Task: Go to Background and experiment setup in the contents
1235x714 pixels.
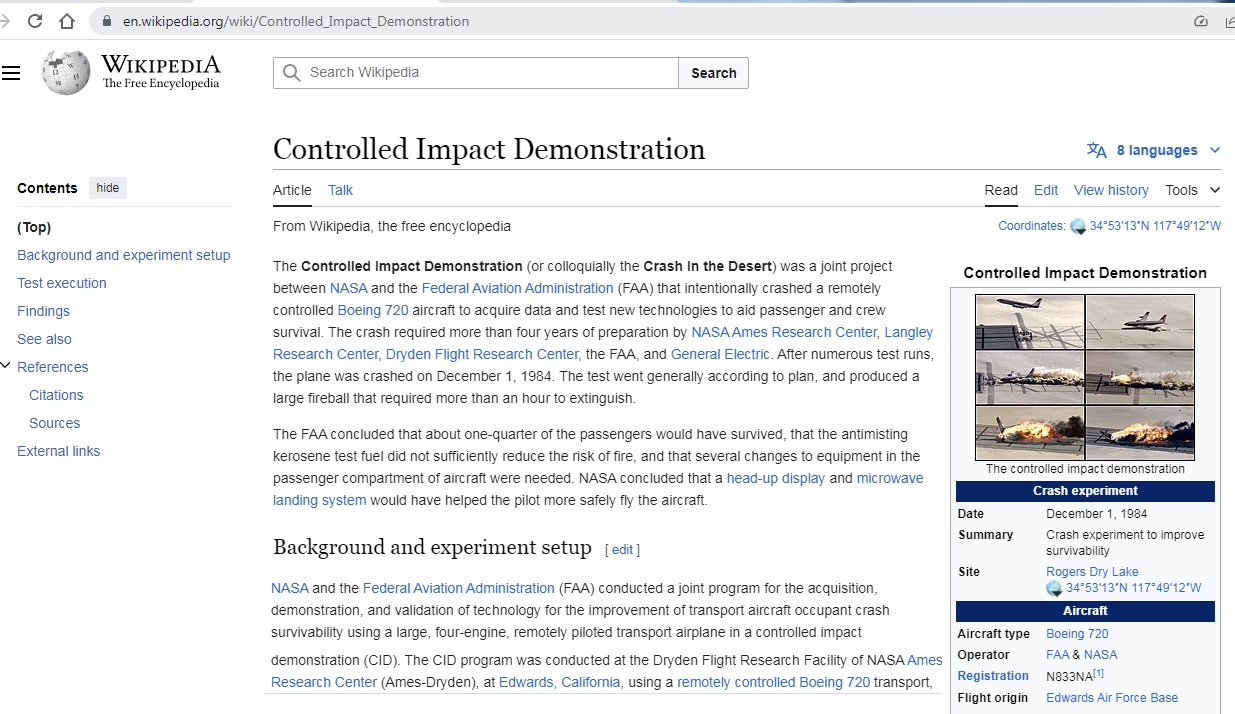Action: click(124, 255)
